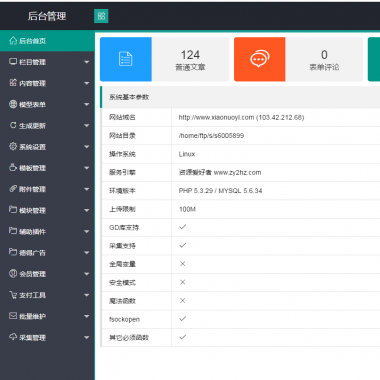Viewport: 380px width, 380px height.
Task: Click the 操作系统 row label
Action: pos(122,154)
